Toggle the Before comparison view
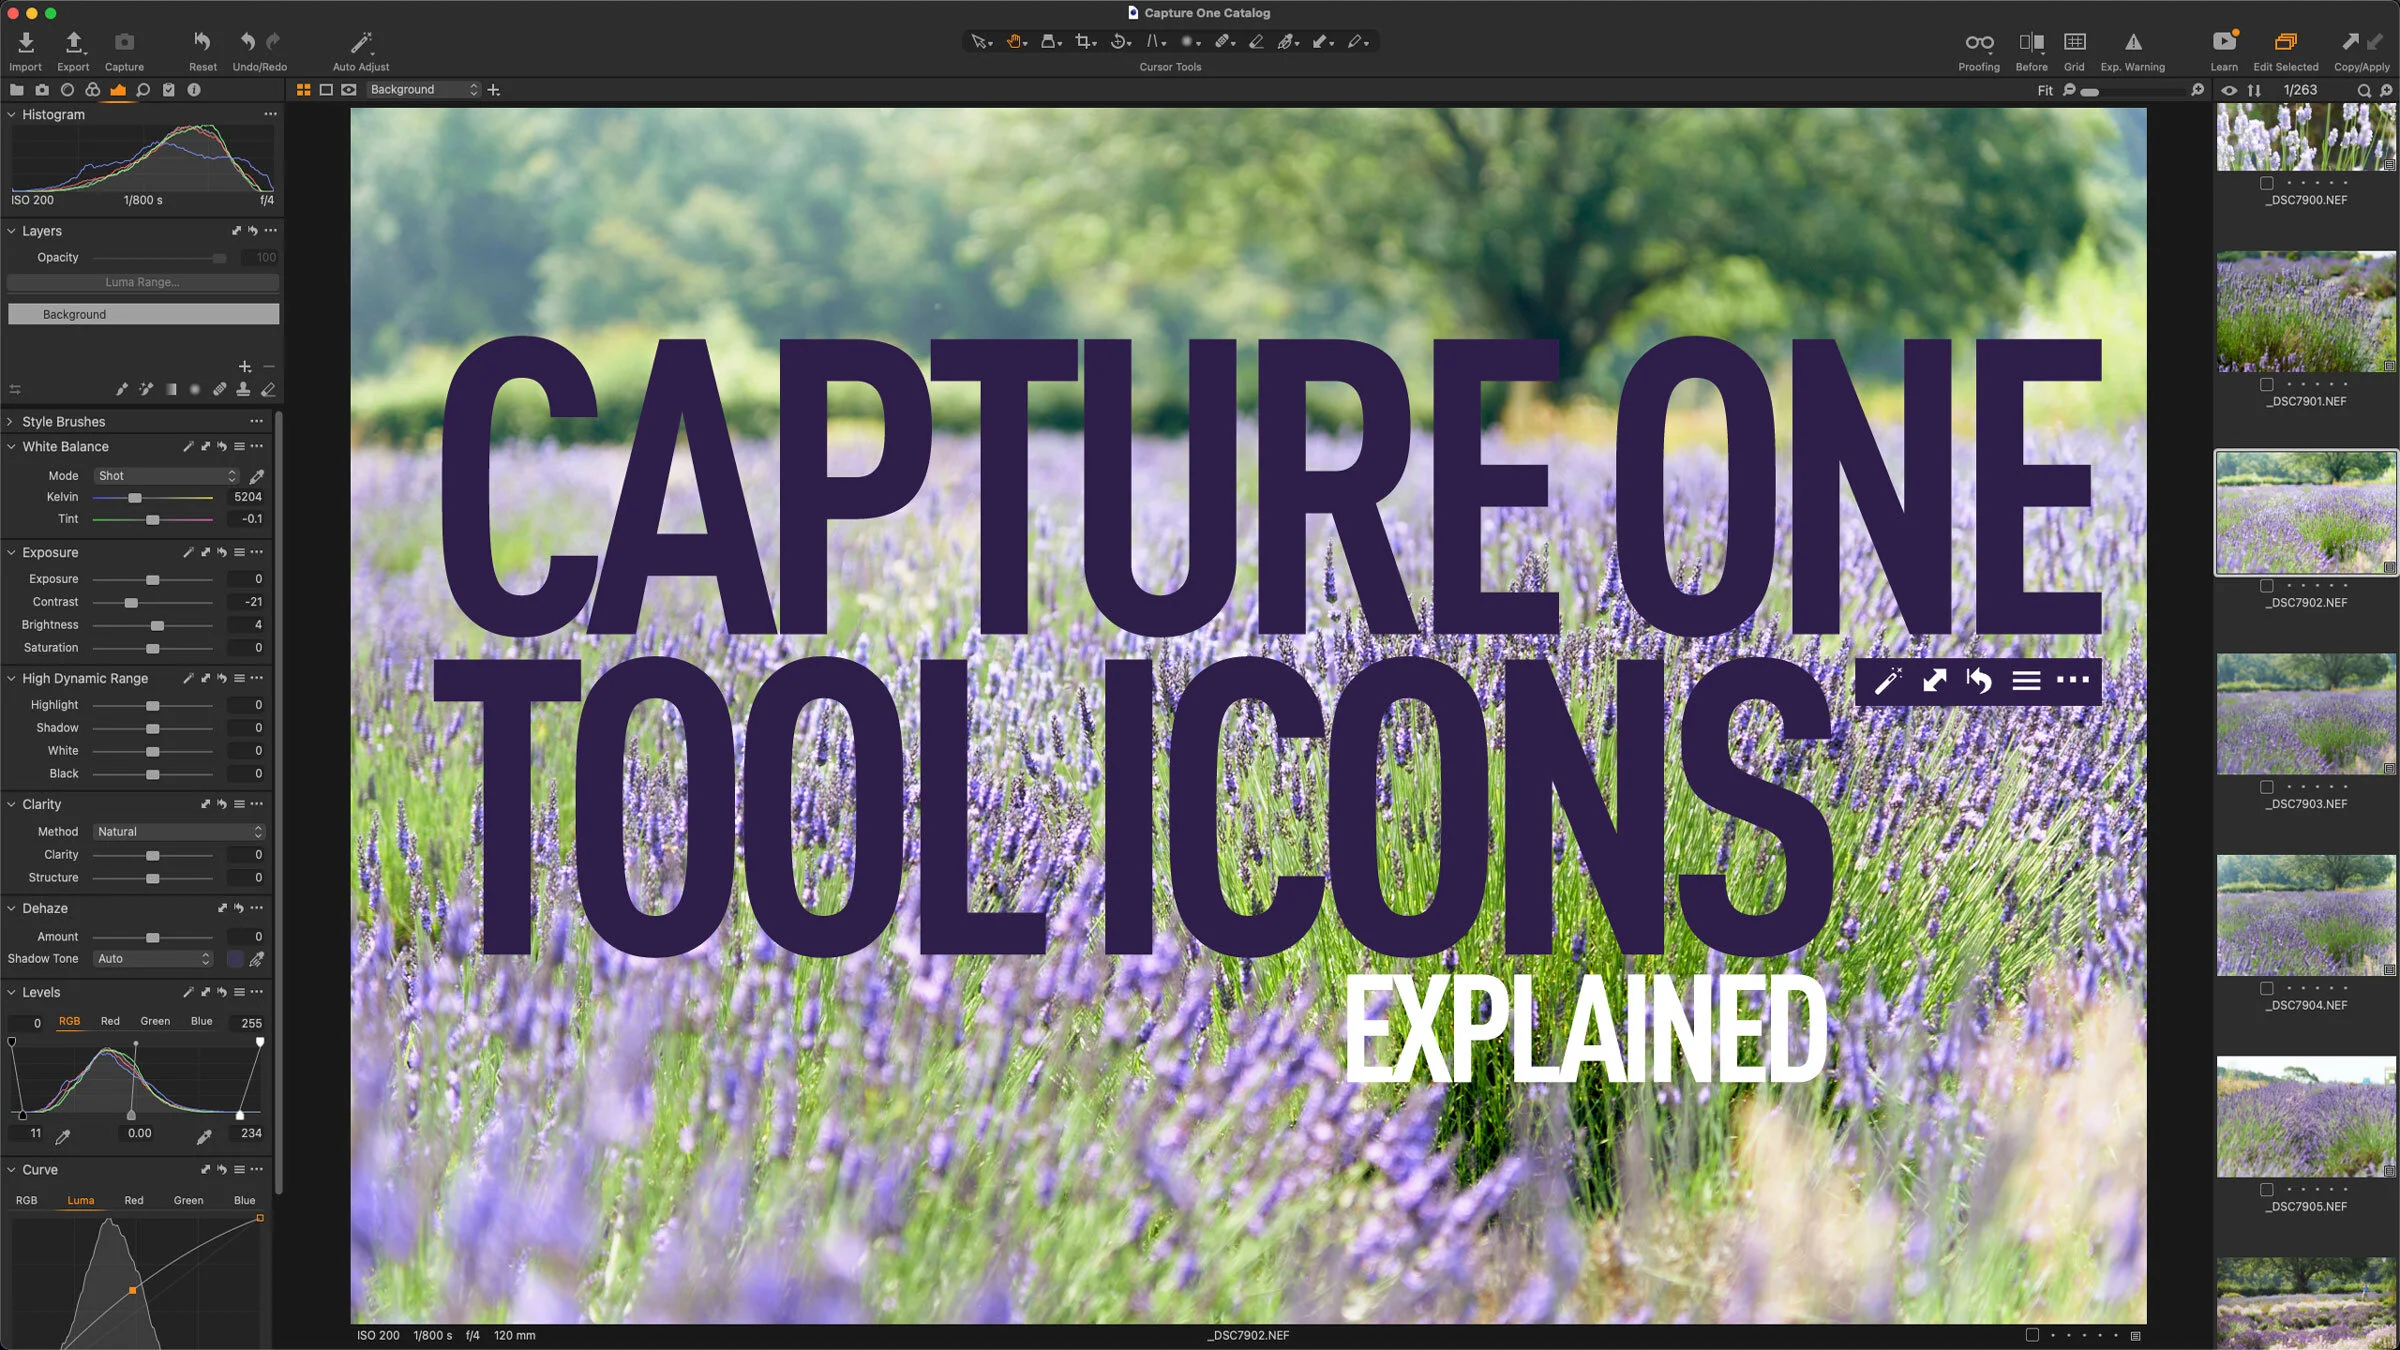2400x1350 pixels. [x=2031, y=42]
